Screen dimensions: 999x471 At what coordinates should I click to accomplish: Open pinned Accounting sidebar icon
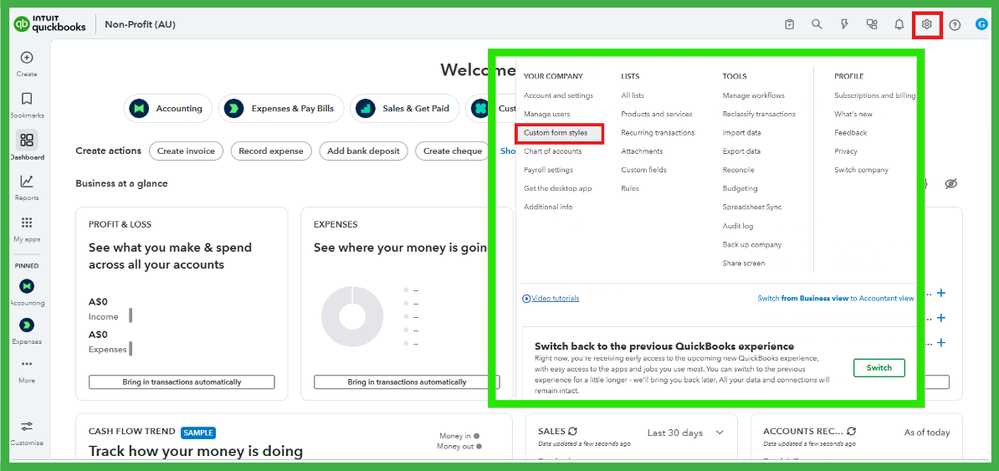(27, 286)
